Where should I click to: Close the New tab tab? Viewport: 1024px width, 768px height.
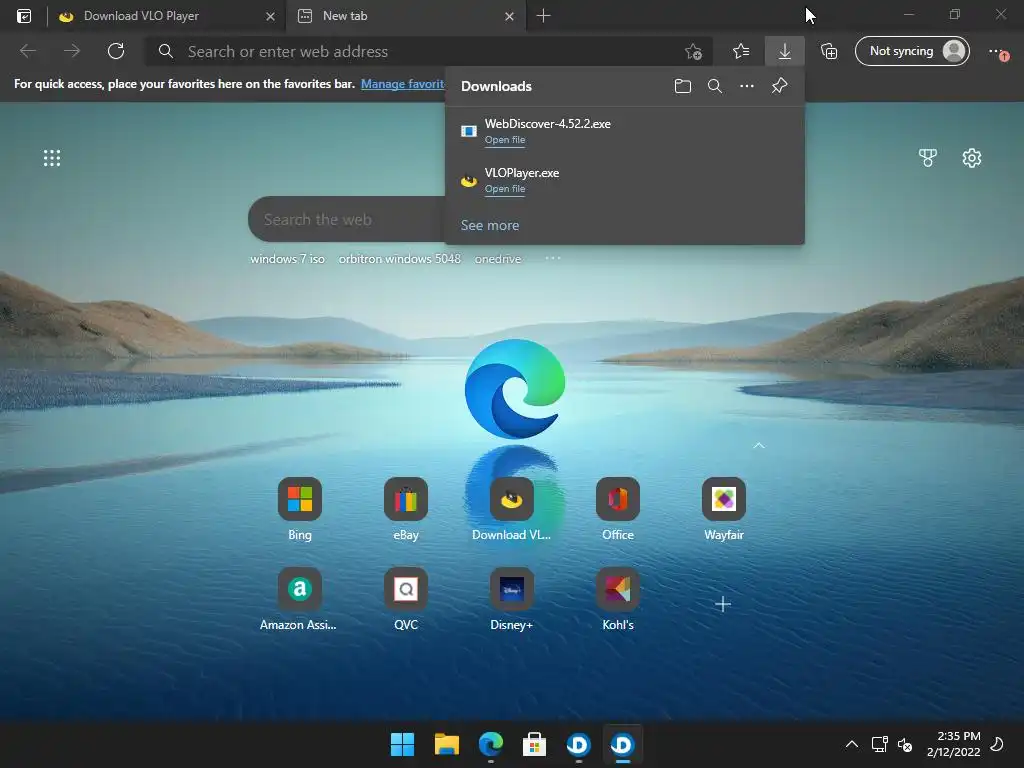[x=509, y=16]
